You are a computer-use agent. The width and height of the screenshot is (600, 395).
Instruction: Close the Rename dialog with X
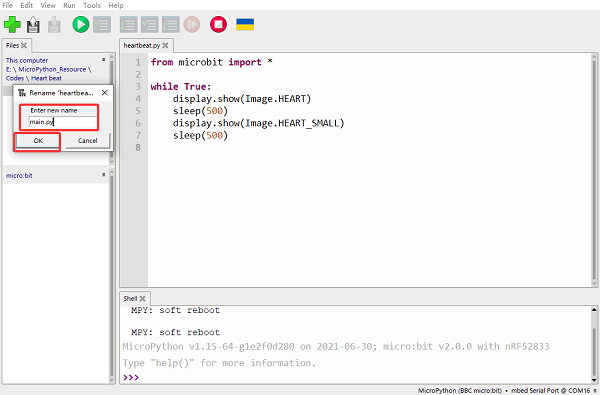click(104, 93)
